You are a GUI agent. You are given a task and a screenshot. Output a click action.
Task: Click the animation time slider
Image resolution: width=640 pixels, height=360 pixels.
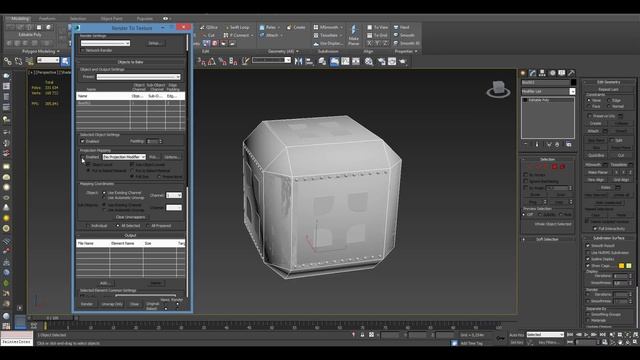(52, 318)
